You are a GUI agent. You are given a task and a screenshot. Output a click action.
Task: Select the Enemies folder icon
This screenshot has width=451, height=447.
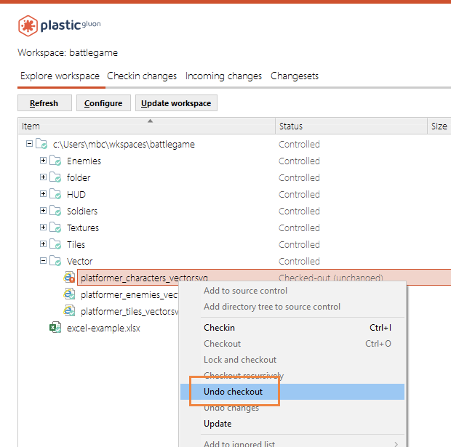point(55,161)
